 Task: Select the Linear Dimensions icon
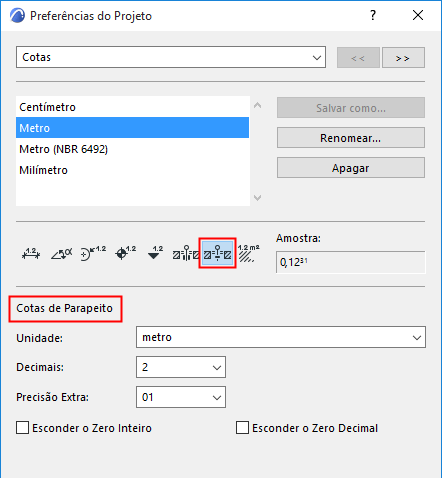(x=31, y=254)
